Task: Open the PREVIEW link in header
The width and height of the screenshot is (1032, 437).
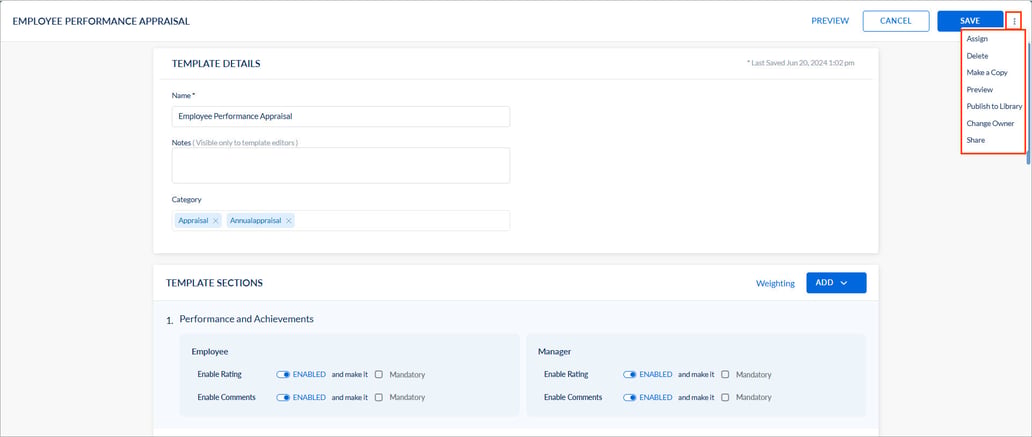Action: (x=830, y=21)
